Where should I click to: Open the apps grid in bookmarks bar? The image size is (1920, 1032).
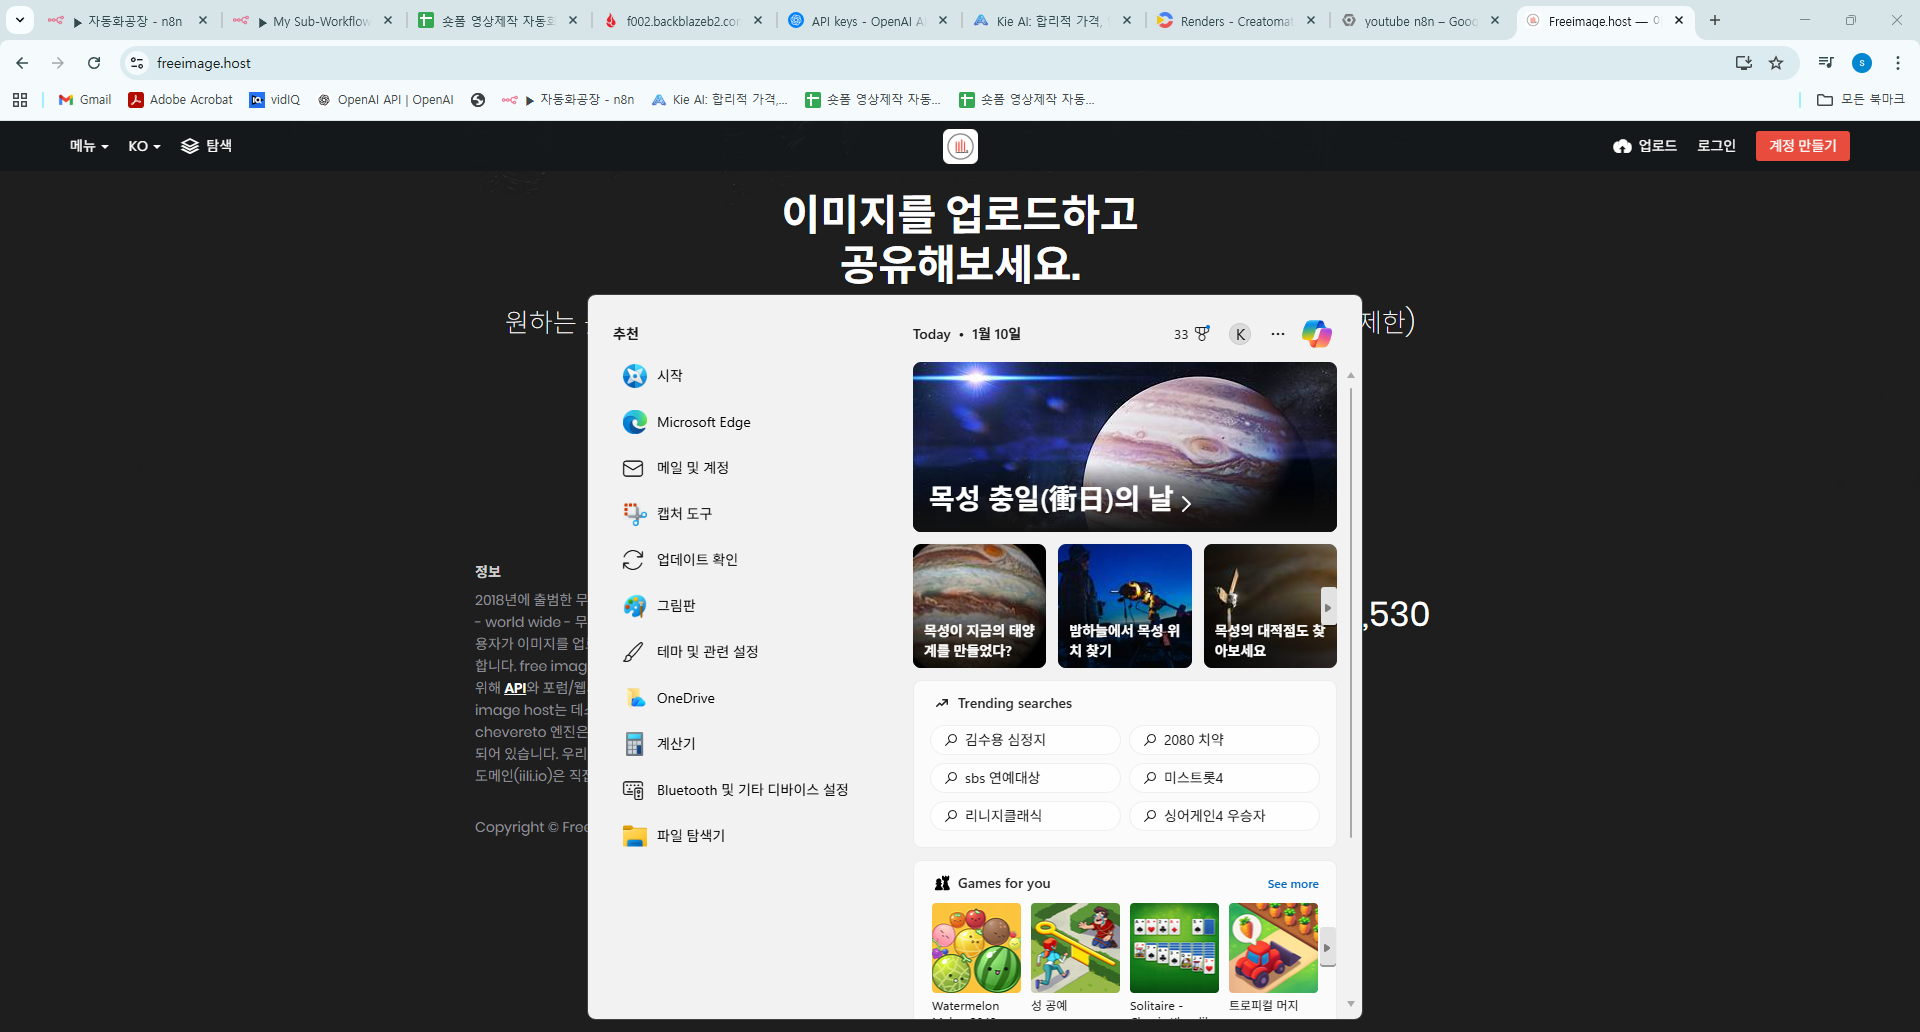20,100
